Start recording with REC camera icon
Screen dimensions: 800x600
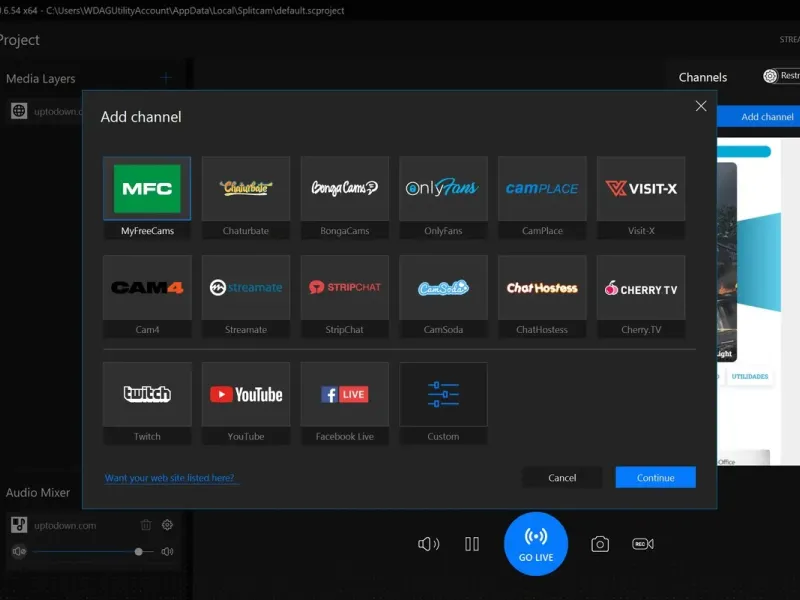coord(643,544)
